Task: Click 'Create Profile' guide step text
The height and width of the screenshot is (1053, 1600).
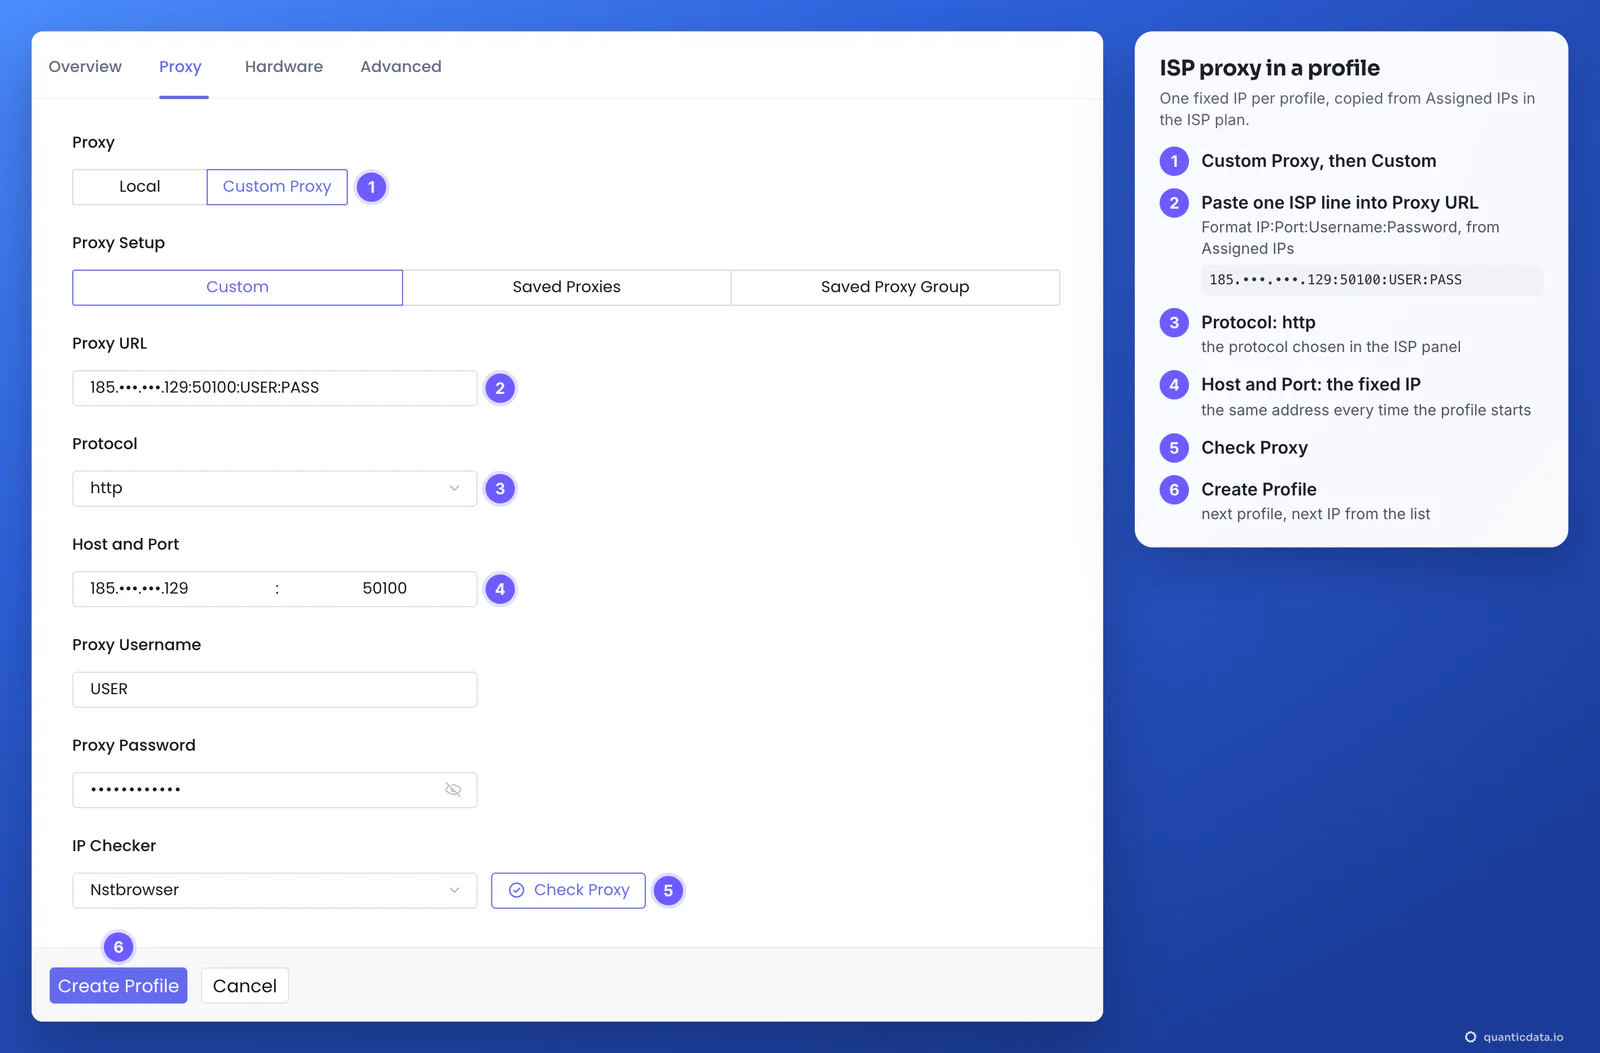Action: coord(1258,489)
